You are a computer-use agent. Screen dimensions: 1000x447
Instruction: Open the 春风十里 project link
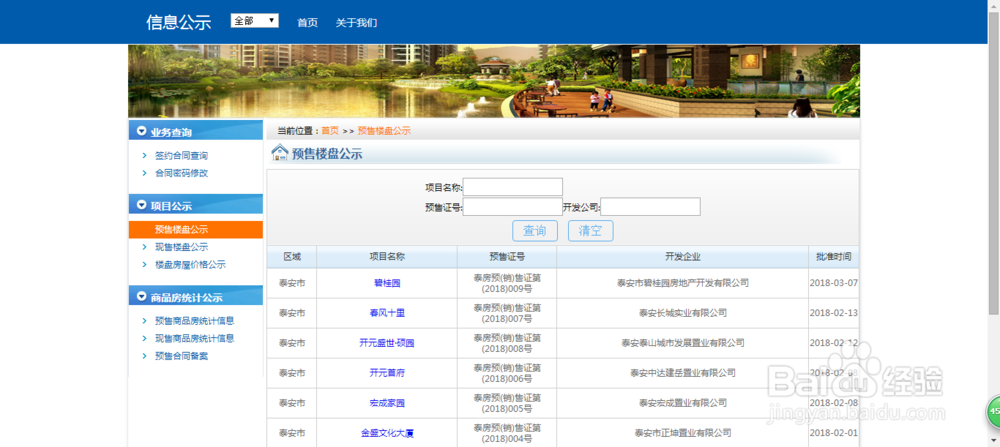(387, 313)
